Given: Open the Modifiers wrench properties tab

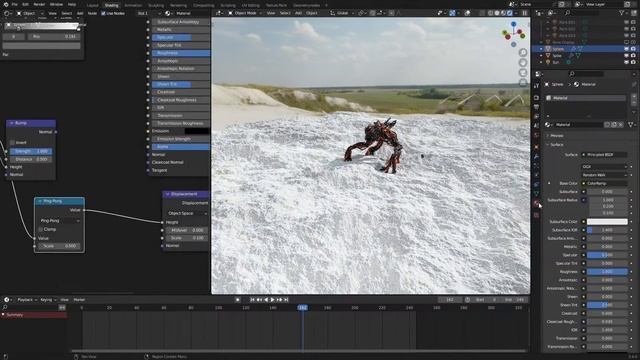Looking at the screenshot, I should coord(536,156).
